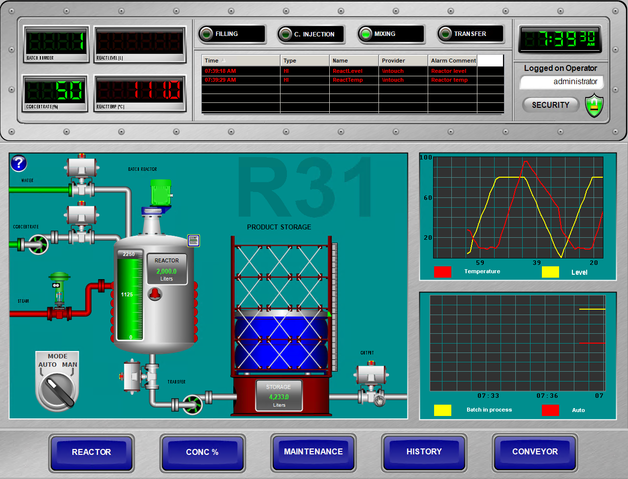
Task: Click the Conveyor navigation button
Action: point(535,452)
